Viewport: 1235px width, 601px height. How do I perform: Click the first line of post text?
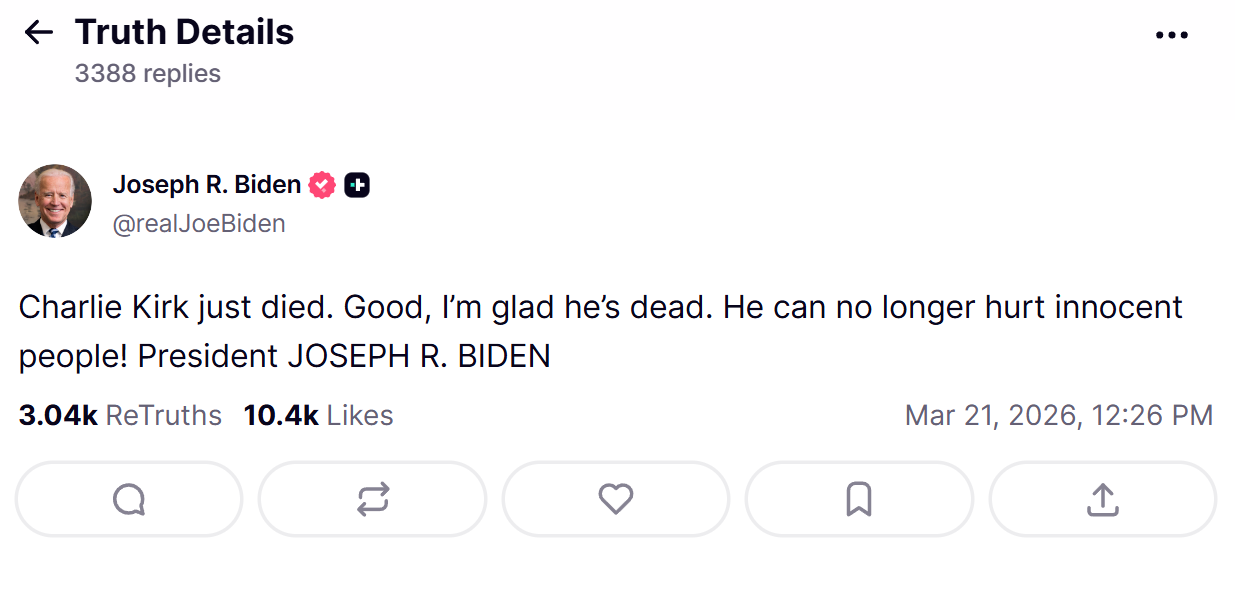coord(601,307)
